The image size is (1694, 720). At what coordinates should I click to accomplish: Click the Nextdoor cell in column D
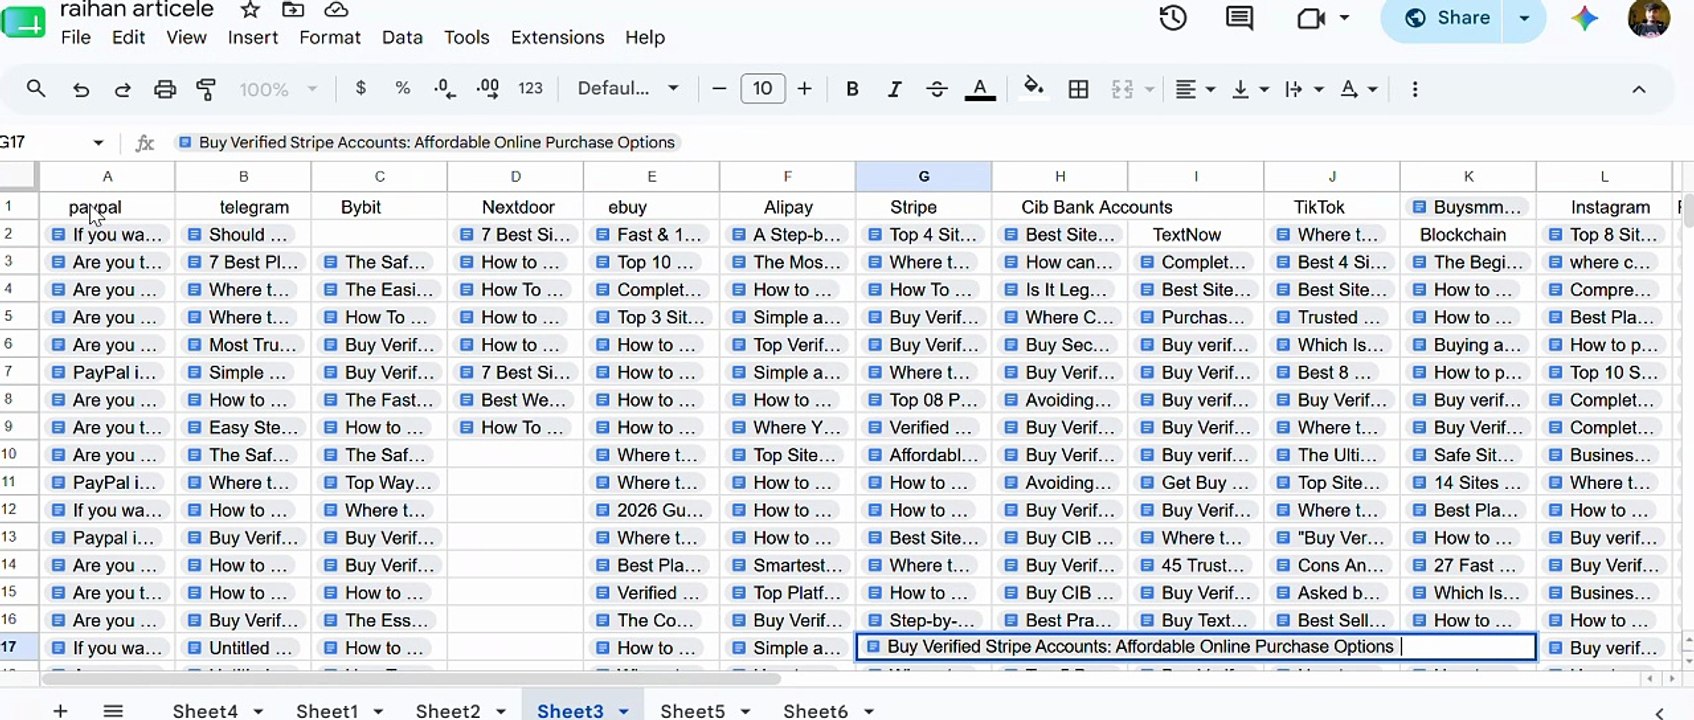(x=515, y=207)
